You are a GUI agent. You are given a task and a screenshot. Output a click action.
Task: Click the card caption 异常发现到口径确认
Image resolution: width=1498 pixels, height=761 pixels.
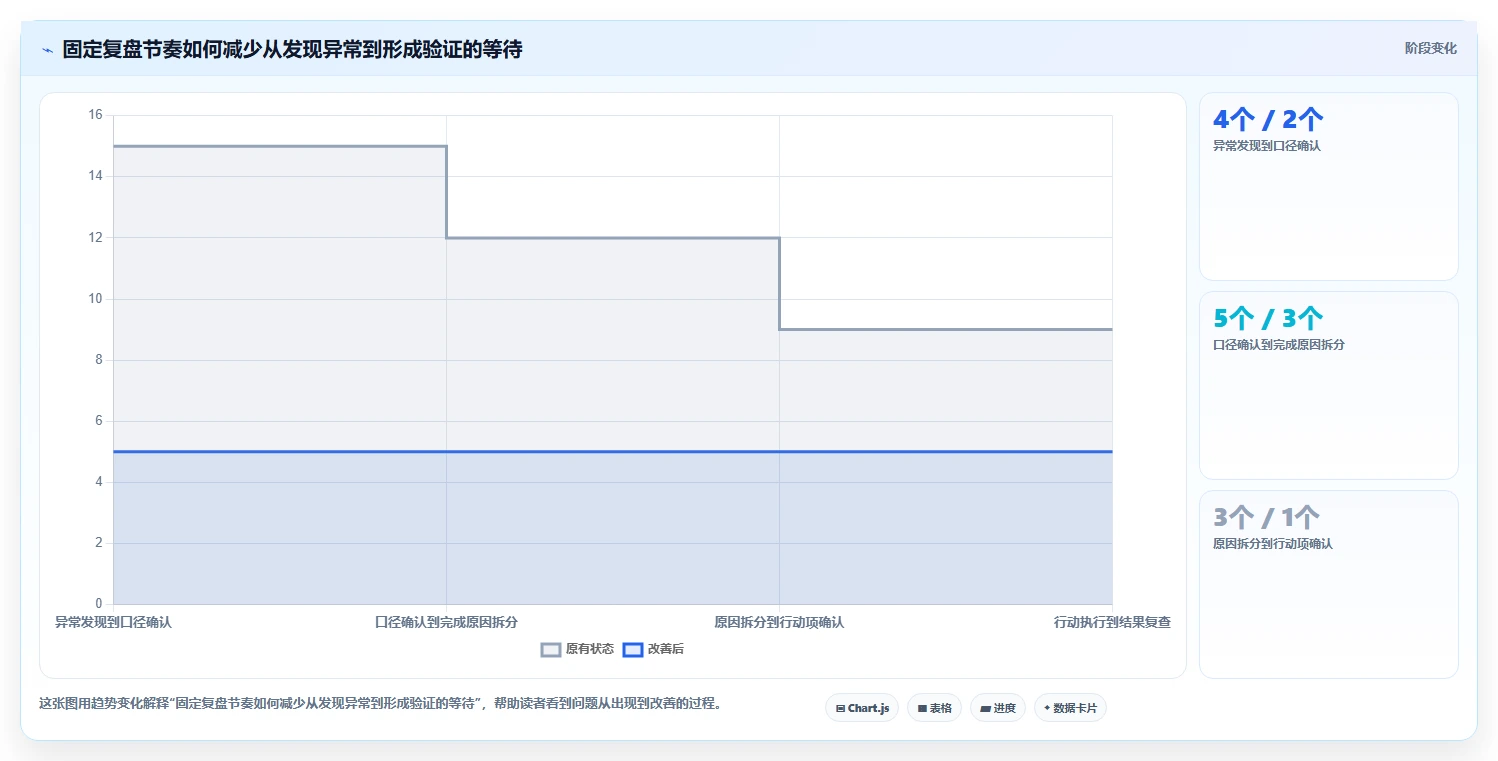pos(1266,146)
